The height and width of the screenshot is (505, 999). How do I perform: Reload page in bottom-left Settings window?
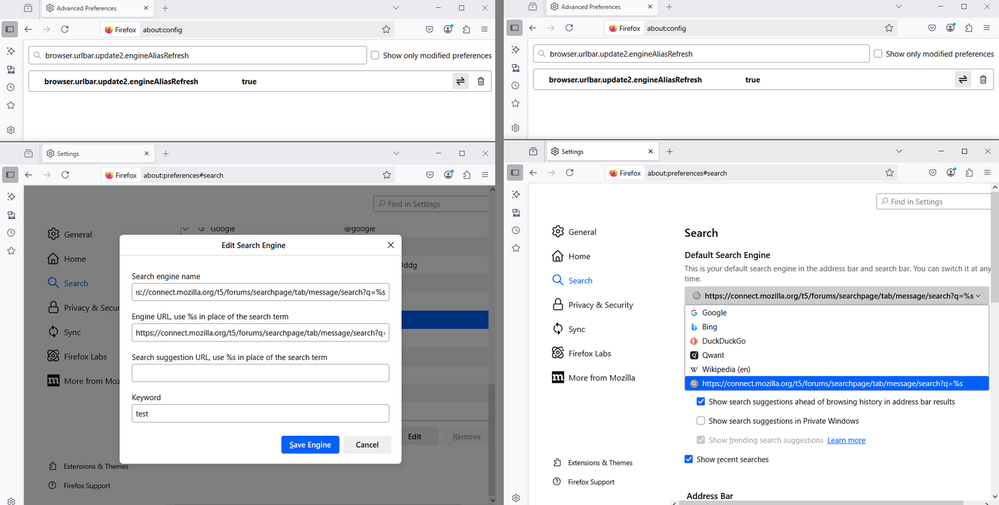(65, 174)
